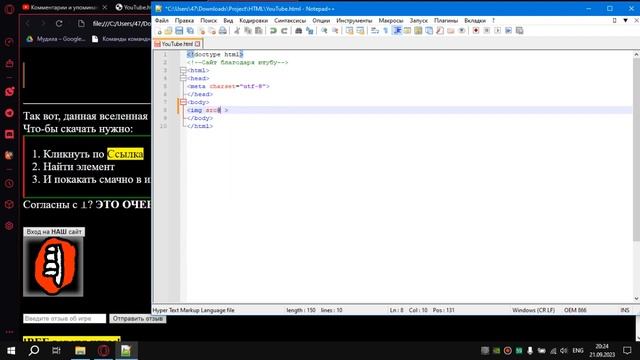The image size is (640, 360).
Task: Toggle INS insert mode in status bar
Action: (x=625, y=310)
